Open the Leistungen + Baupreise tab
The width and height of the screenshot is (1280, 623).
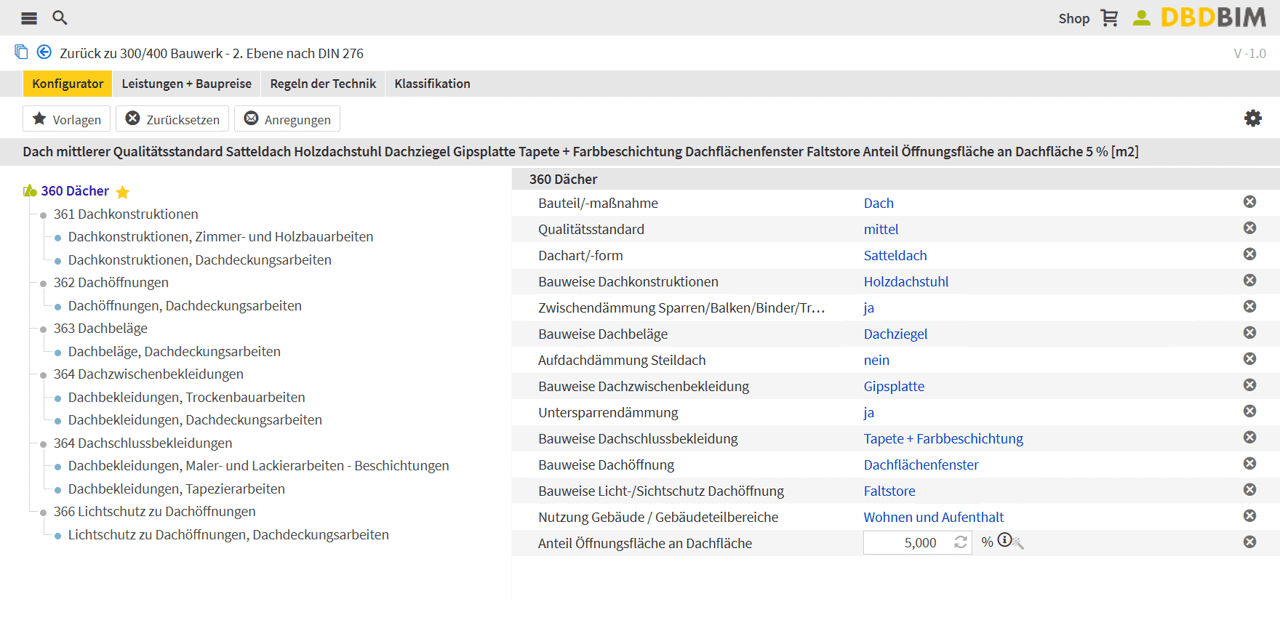[x=187, y=84]
